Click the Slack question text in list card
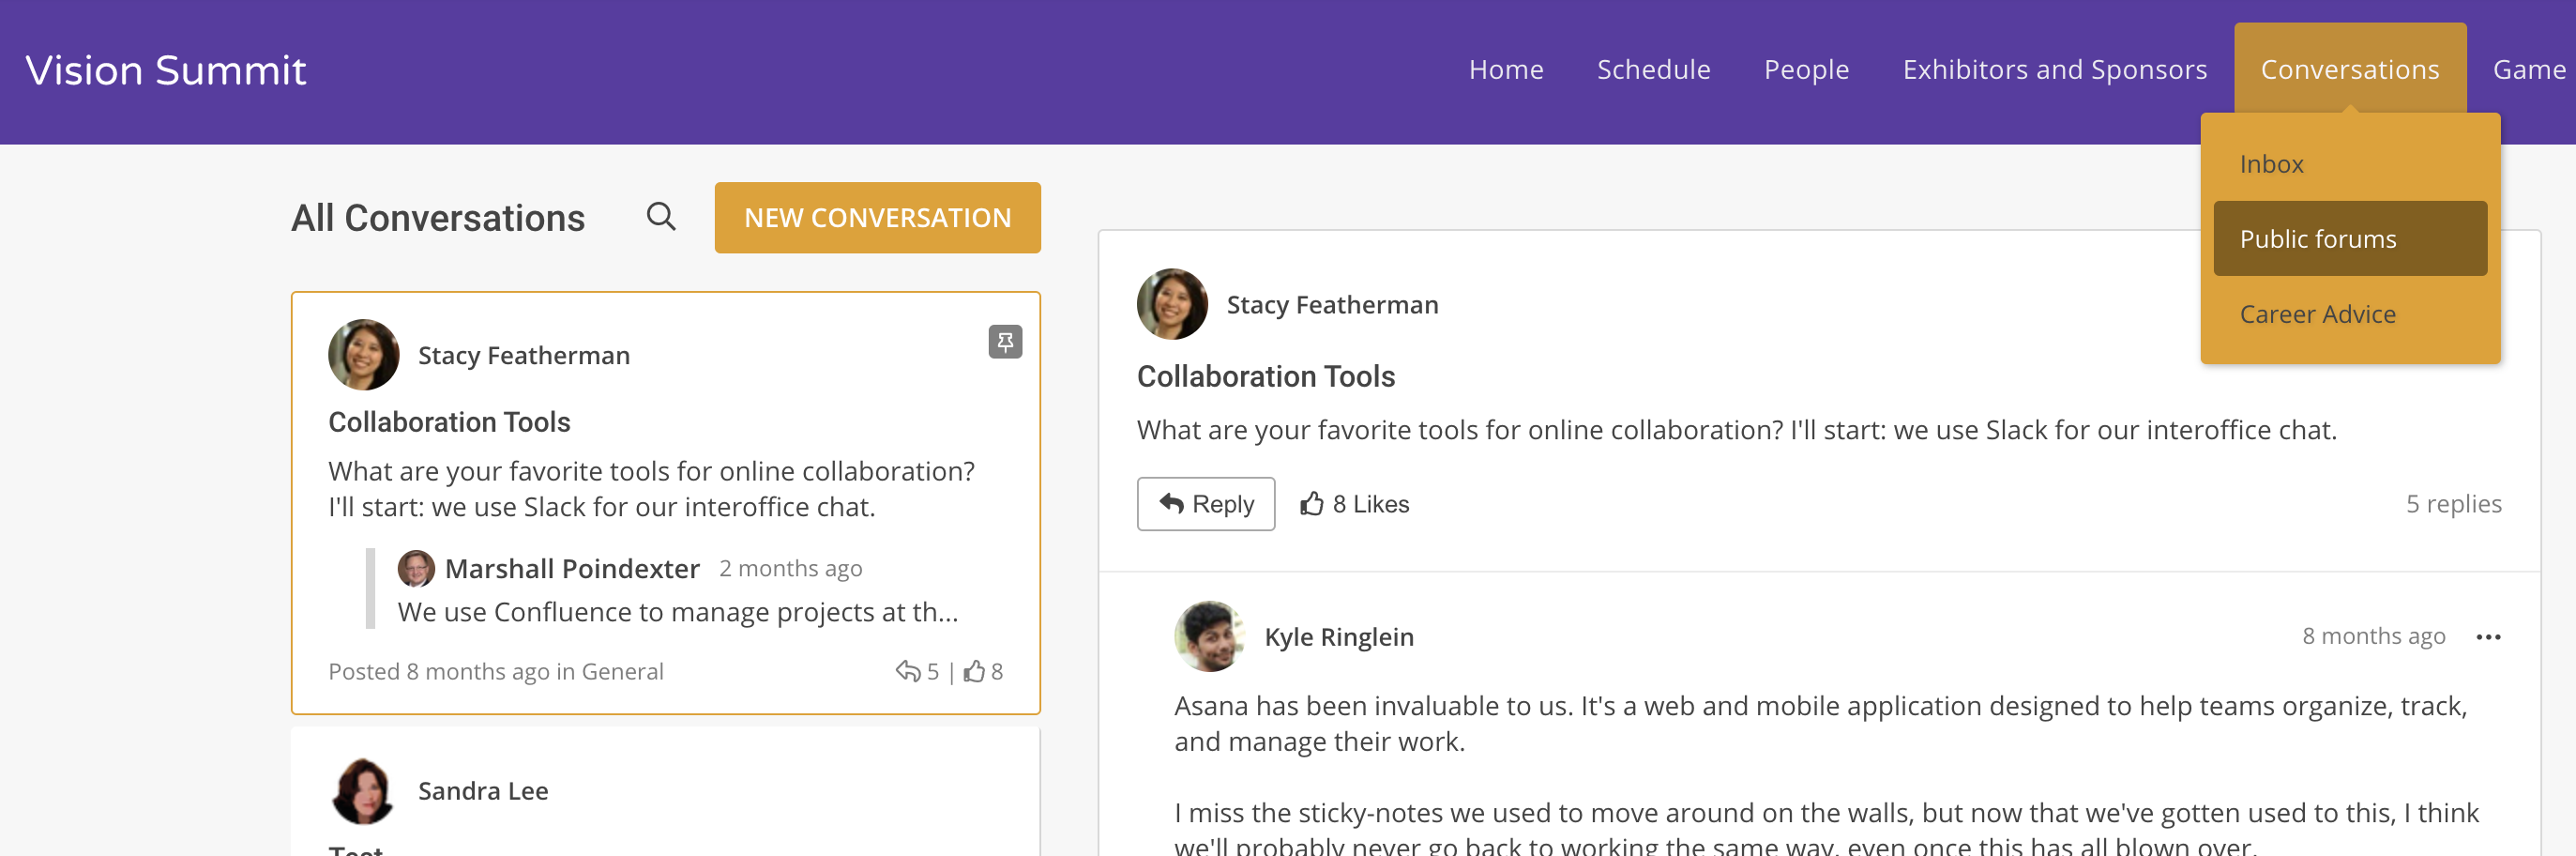This screenshot has height=856, width=2576. [x=651, y=489]
